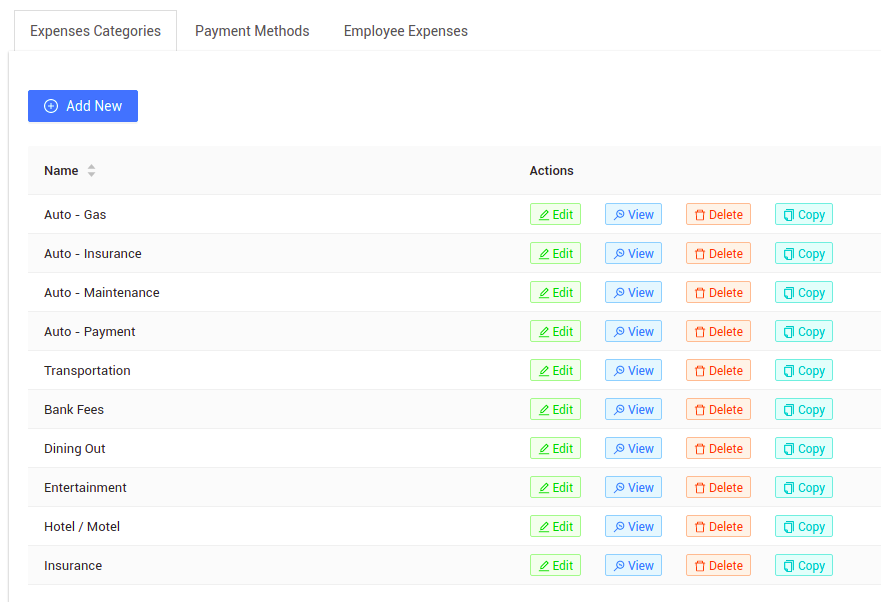This screenshot has width=881, height=602.
Task: View the Transportation category
Action: click(633, 370)
